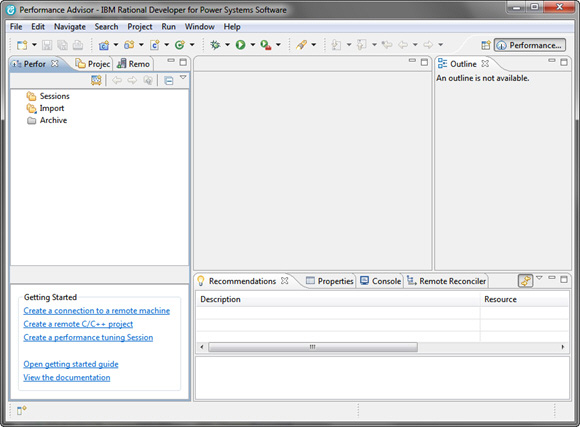This screenshot has height=427, width=580.
Task: Open the External Tools dropdown arrow
Action: point(278,45)
